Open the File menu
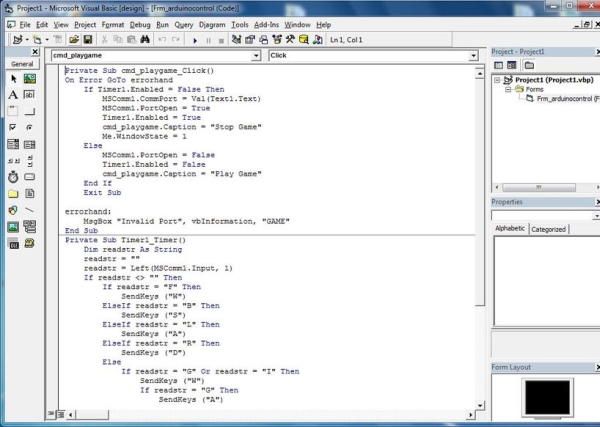This screenshot has width=600, height=427. [25, 25]
